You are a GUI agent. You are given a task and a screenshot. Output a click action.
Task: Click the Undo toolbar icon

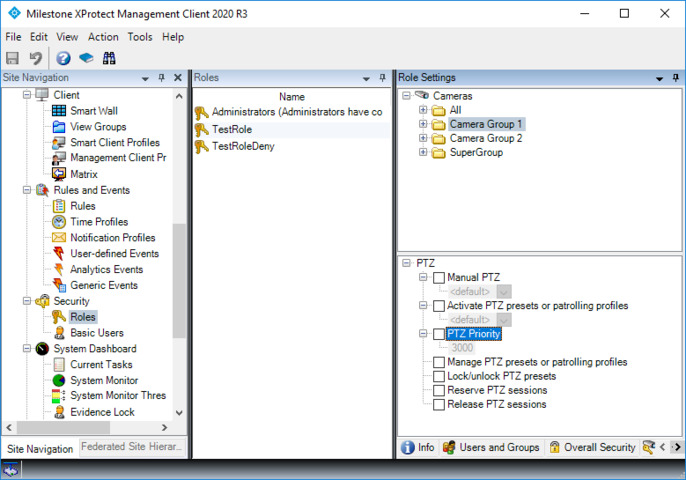[x=36, y=58]
